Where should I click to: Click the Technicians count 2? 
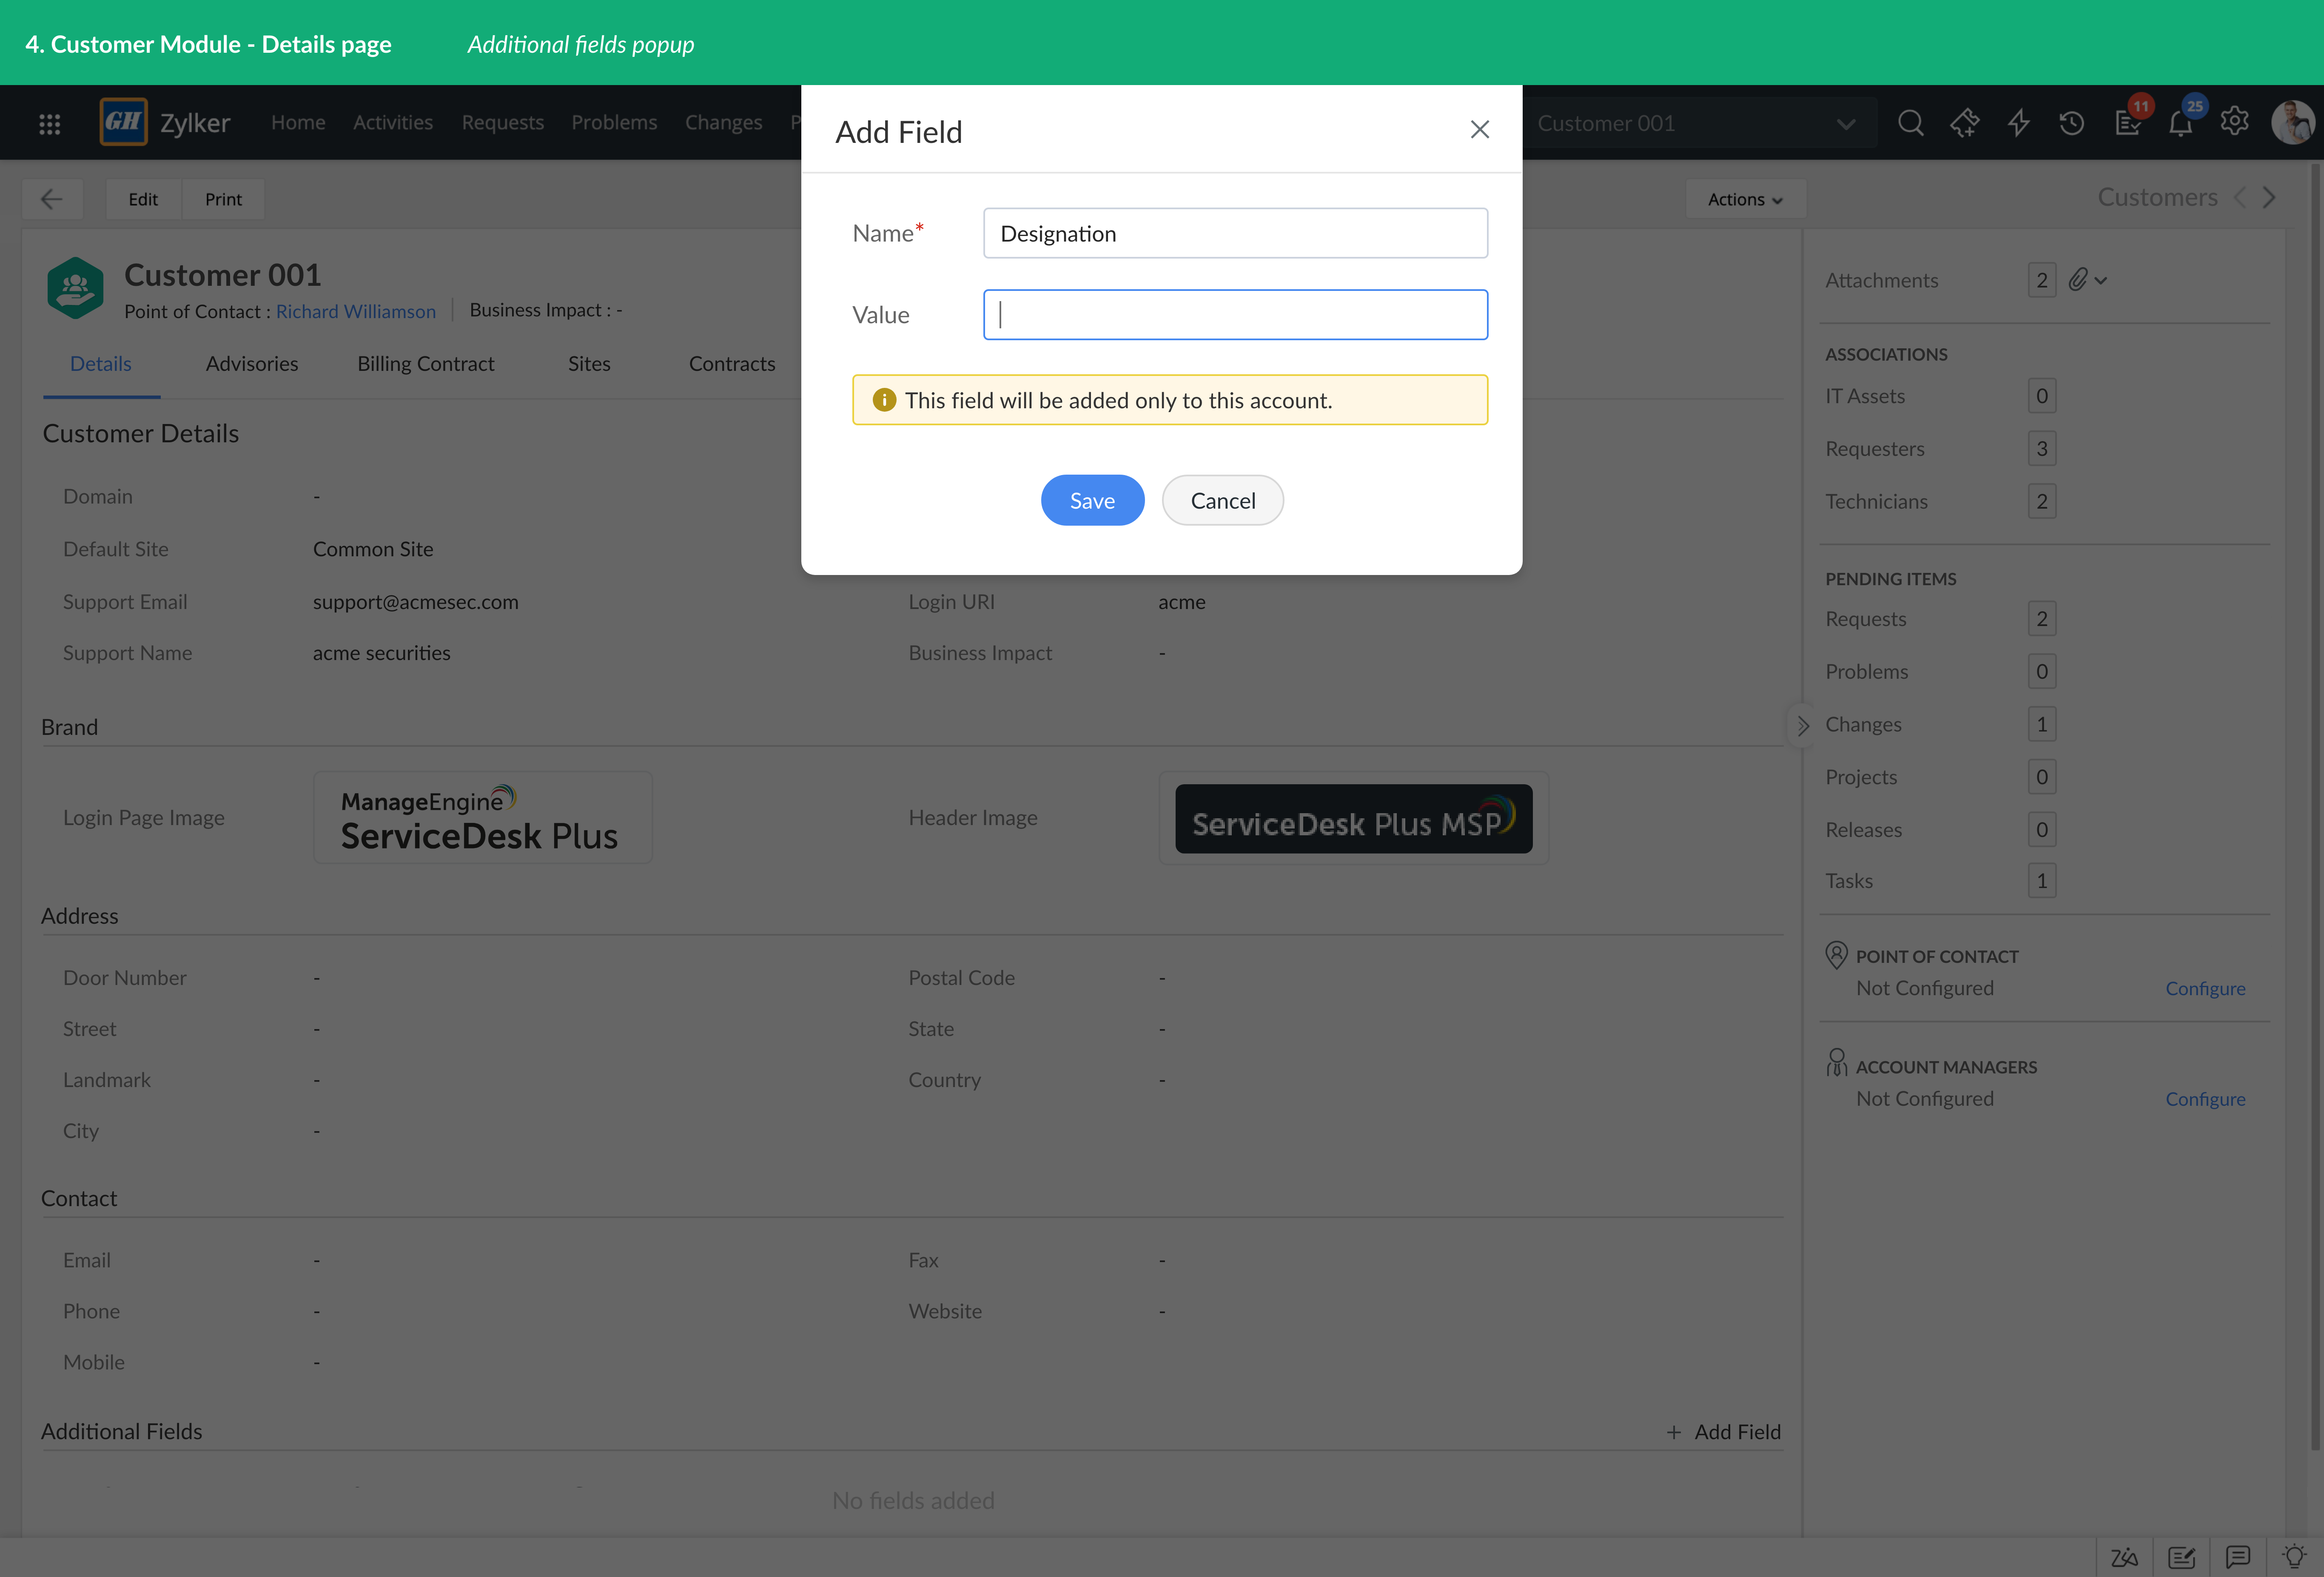[2041, 501]
